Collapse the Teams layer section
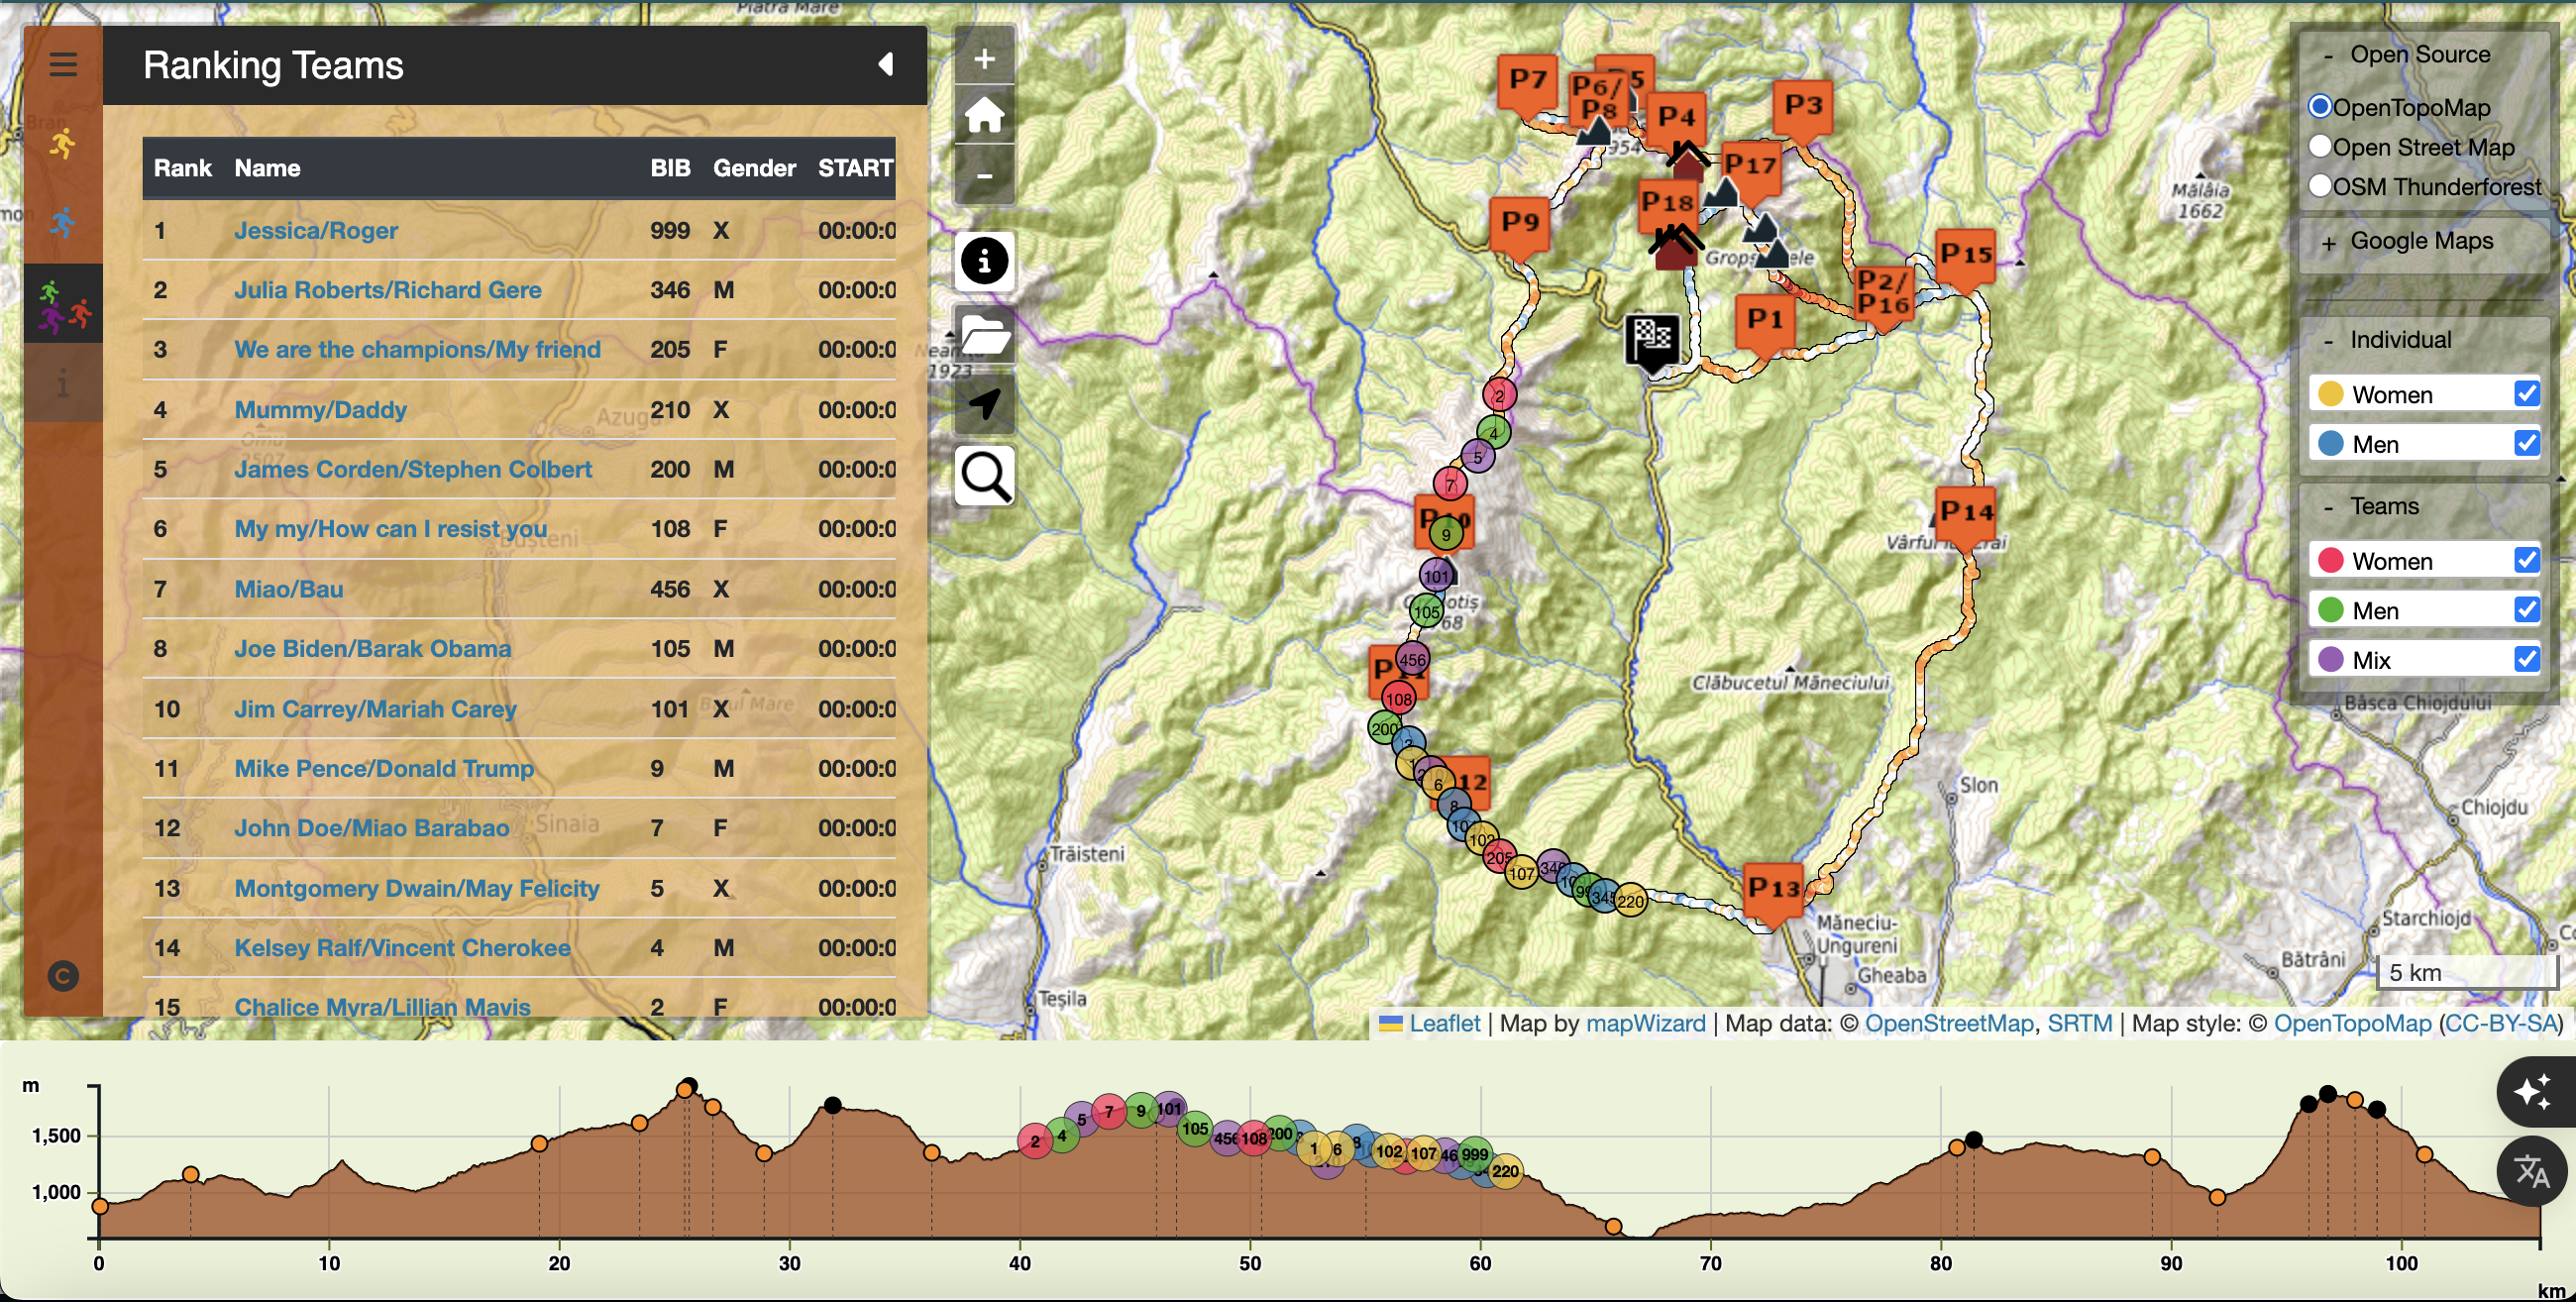 point(2329,508)
